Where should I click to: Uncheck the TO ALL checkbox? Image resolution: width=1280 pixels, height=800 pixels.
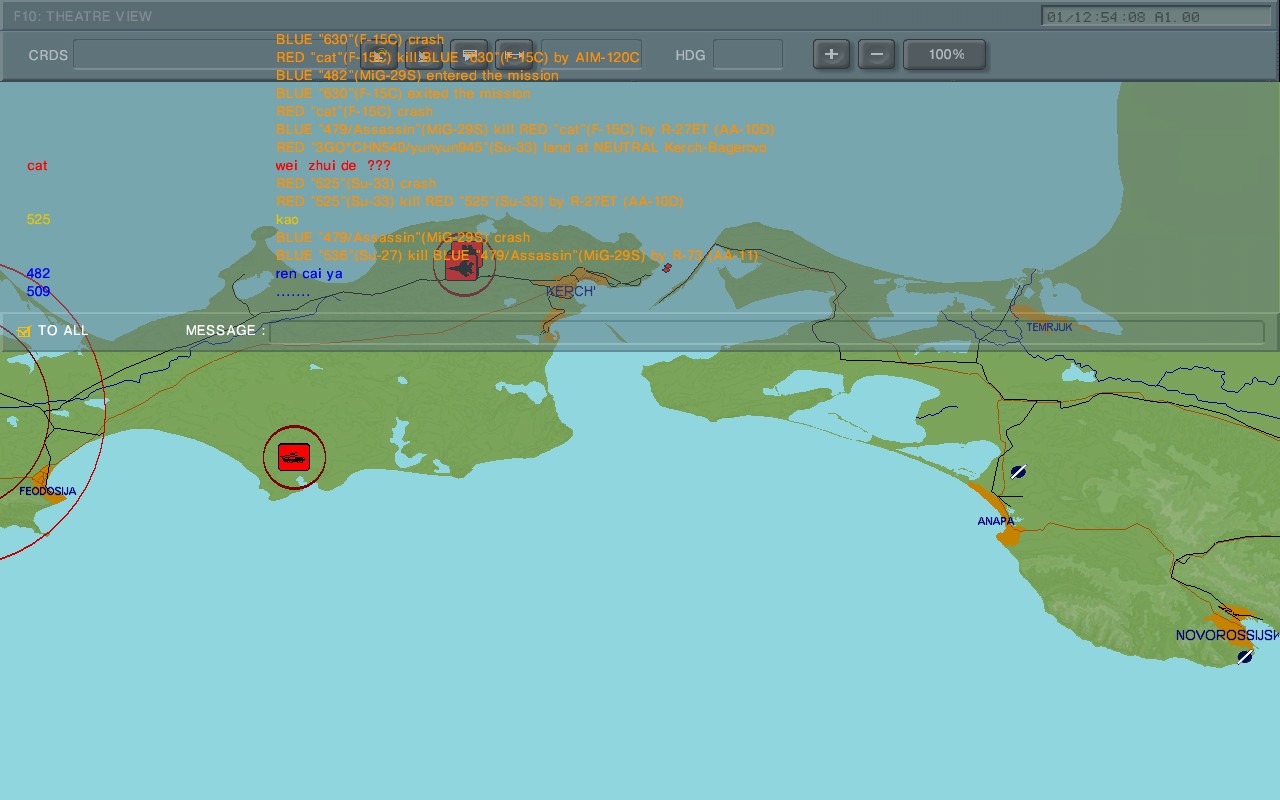pyautogui.click(x=24, y=331)
